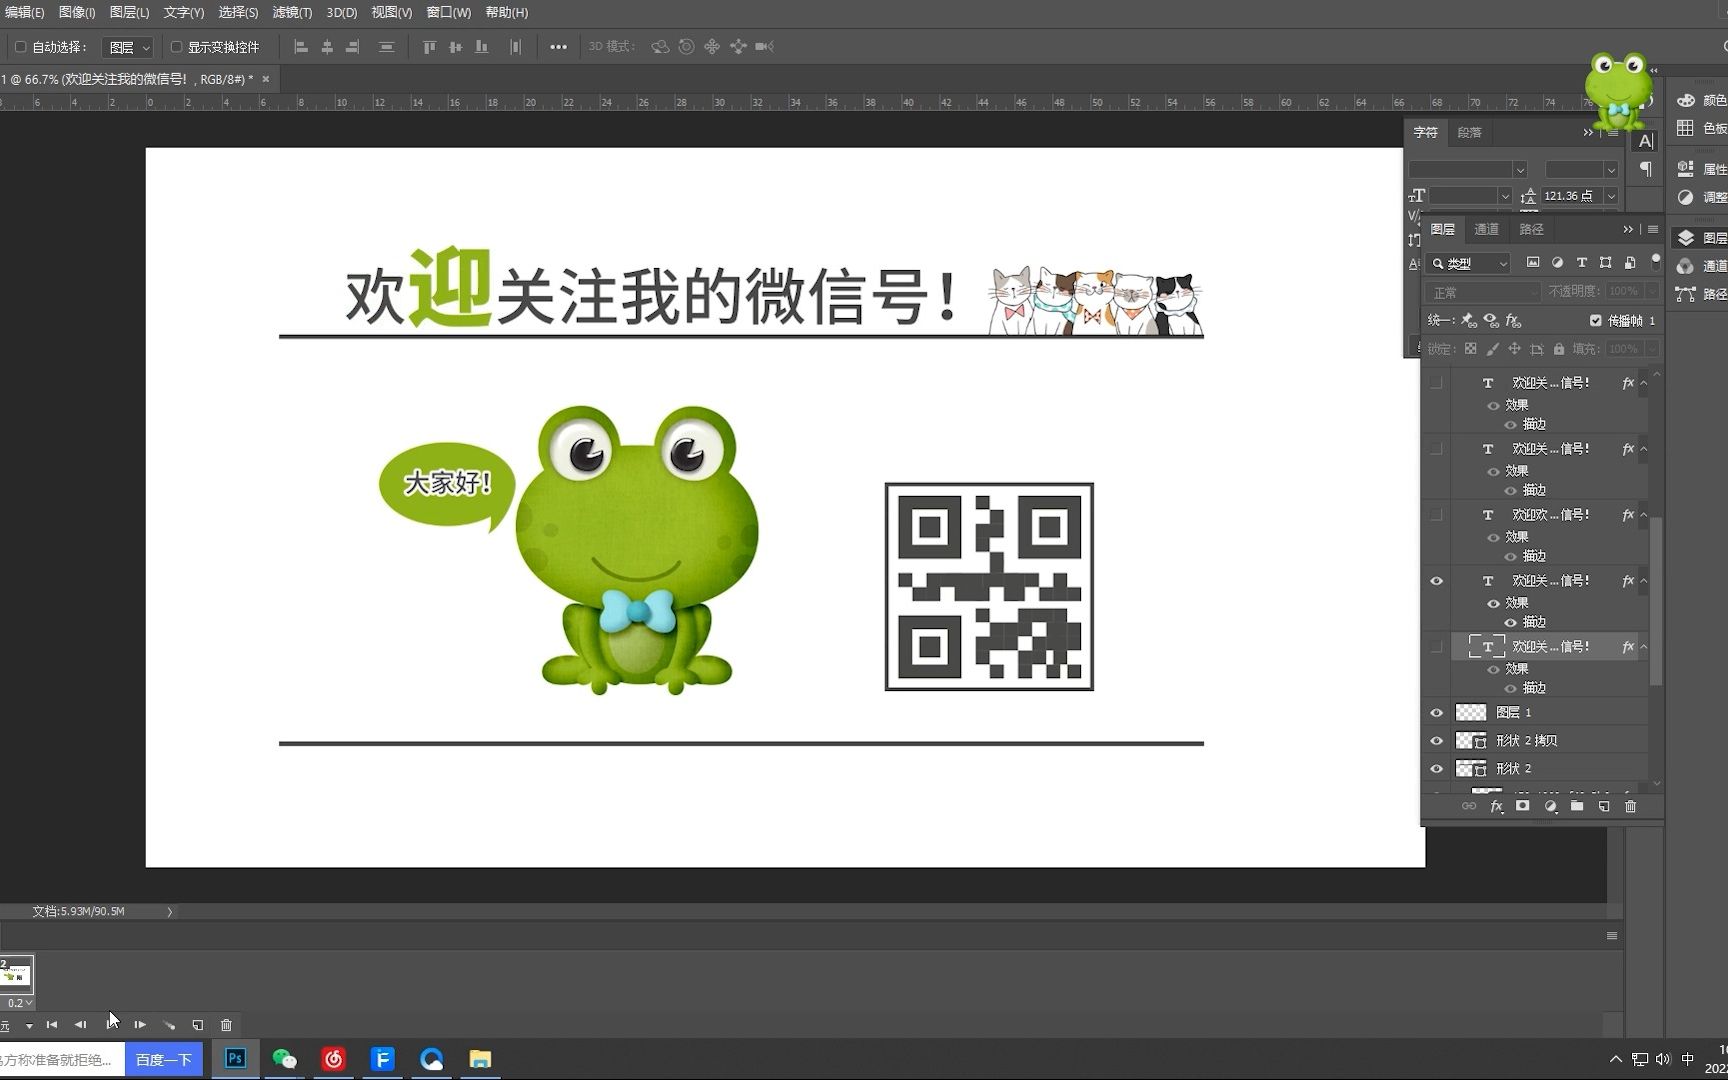Hide 形状 2 拷贝 layer eye

pos(1436,741)
